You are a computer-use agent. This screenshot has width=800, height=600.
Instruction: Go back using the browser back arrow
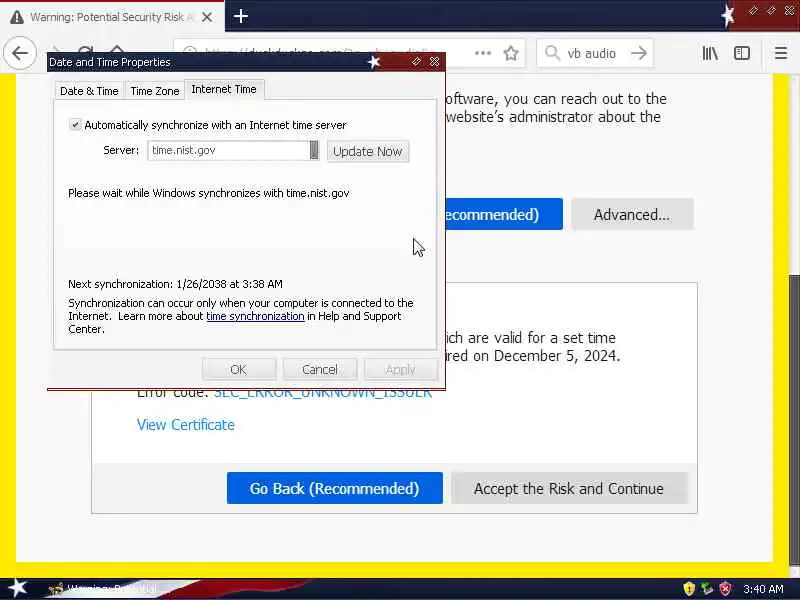point(20,53)
